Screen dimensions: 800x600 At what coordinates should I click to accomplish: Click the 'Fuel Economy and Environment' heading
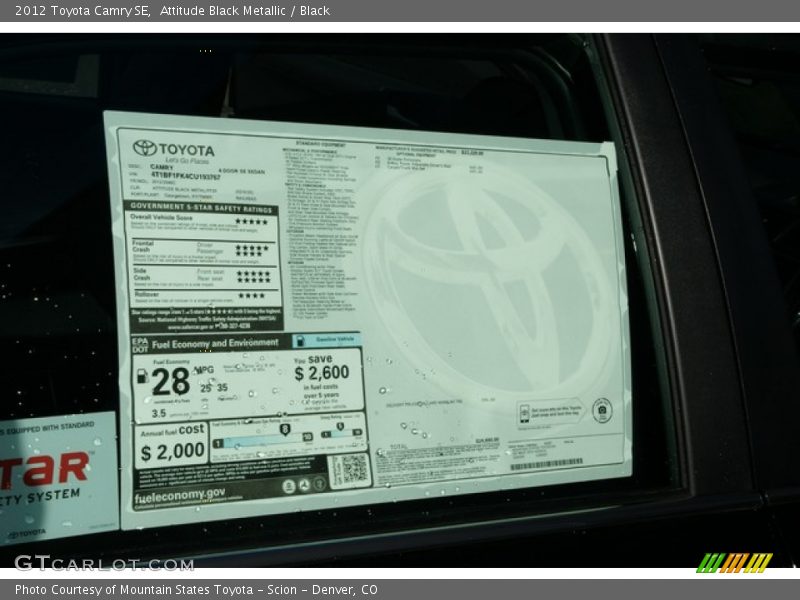tap(215, 343)
